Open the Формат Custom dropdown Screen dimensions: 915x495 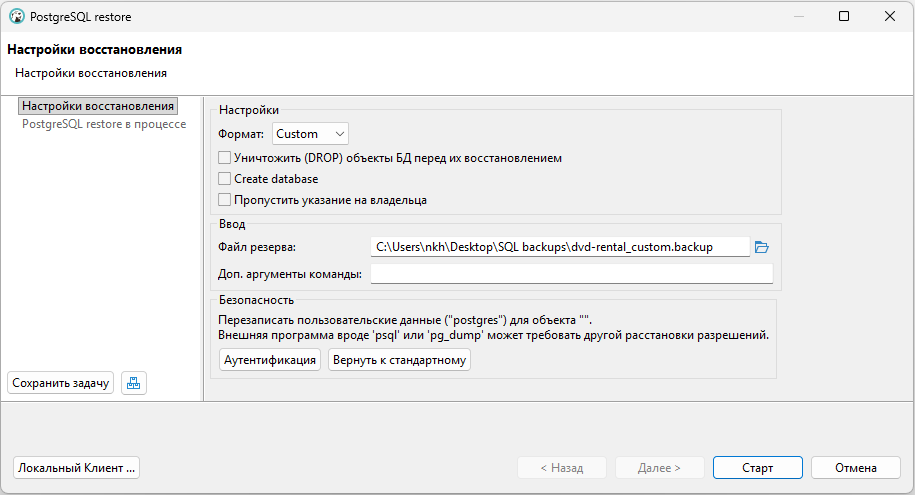[310, 134]
